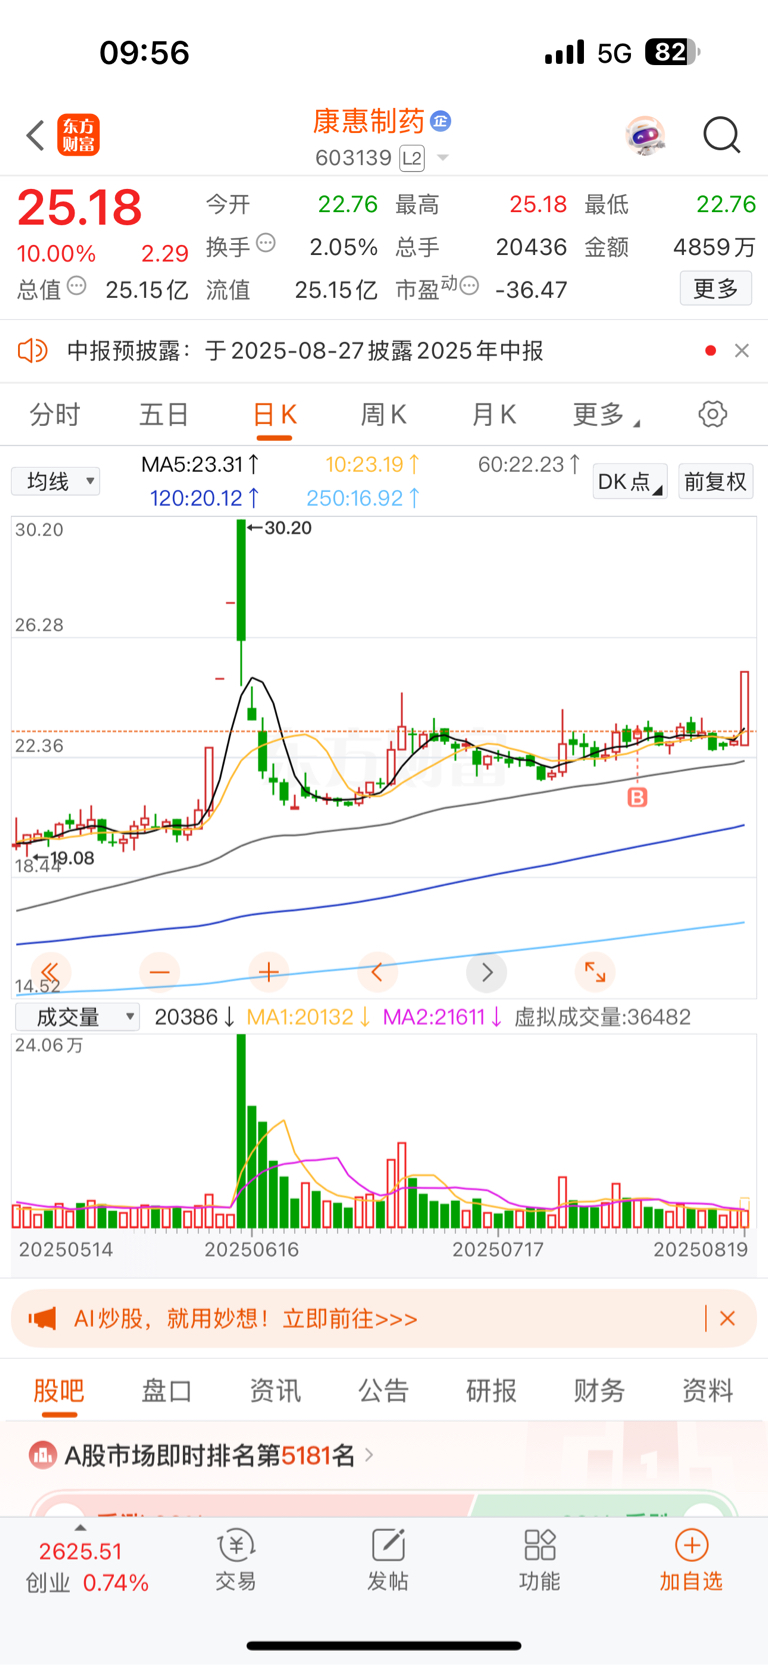Tap the enterprise badge beside 康惠制药

tap(440, 121)
